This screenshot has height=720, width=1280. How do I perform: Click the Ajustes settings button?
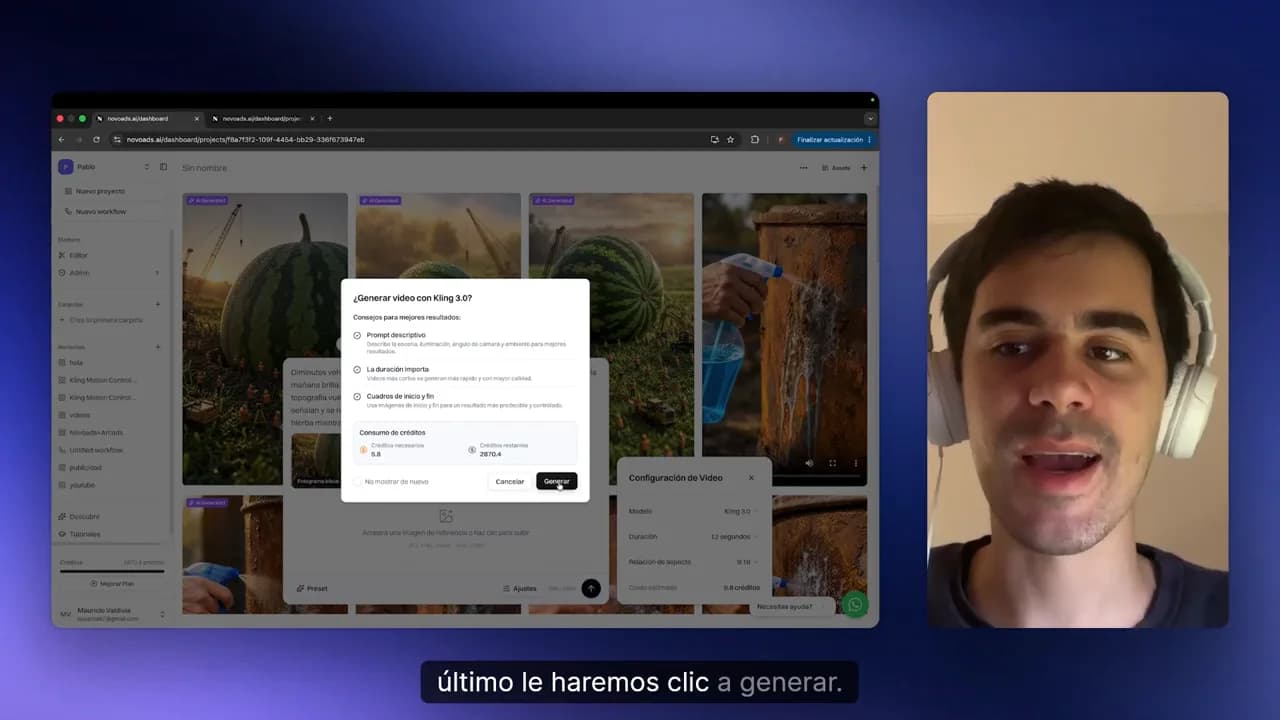pyautogui.click(x=520, y=588)
